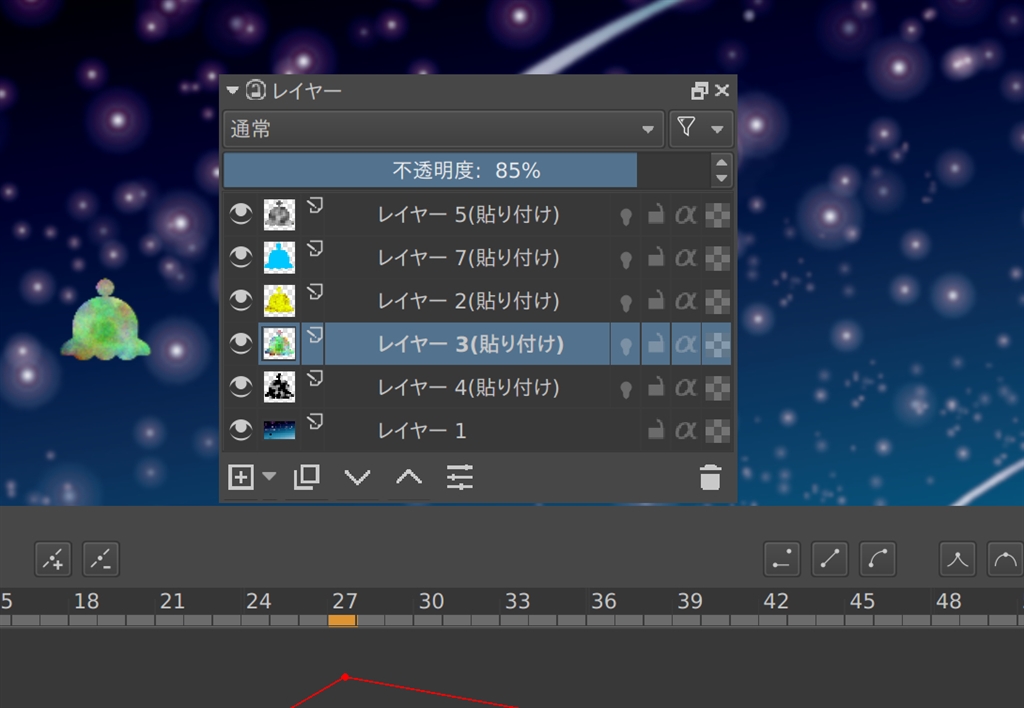Open the layer filter dropdown arrow
The image size is (1024, 708).
point(717,129)
